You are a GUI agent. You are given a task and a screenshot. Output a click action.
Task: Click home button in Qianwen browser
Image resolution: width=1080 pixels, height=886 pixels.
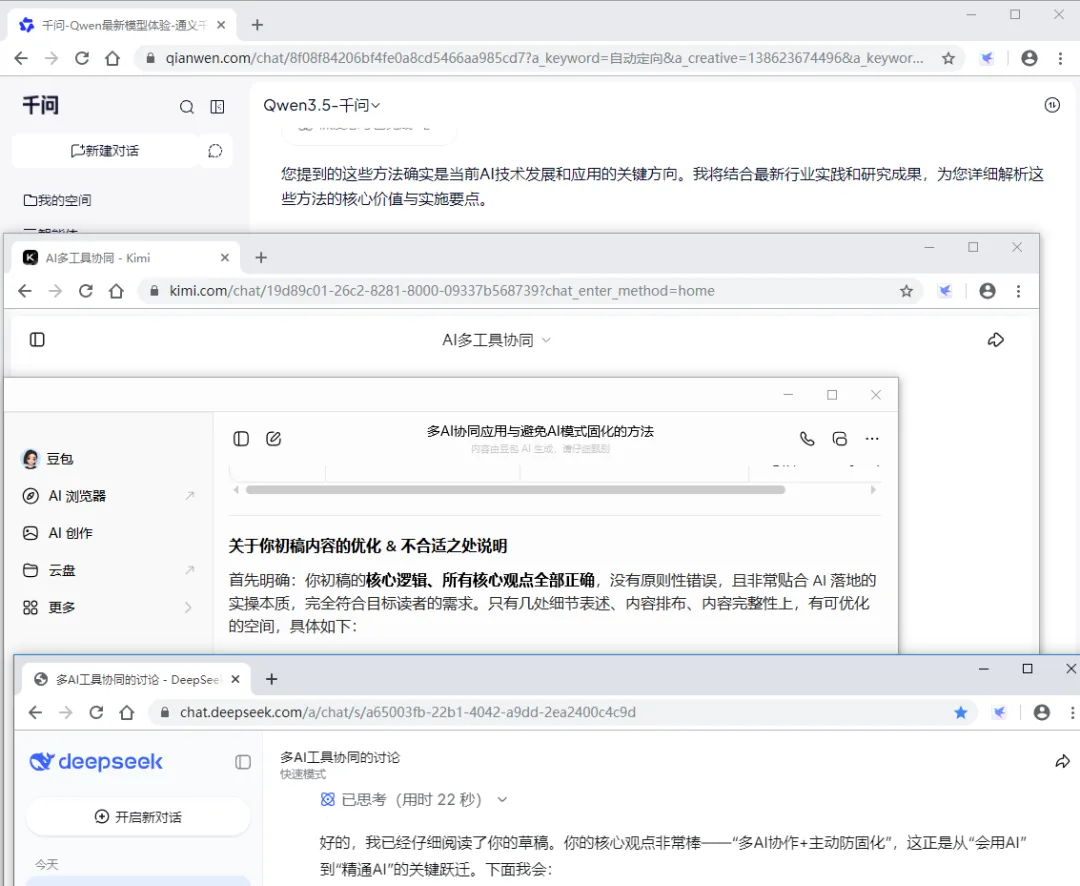[112, 59]
